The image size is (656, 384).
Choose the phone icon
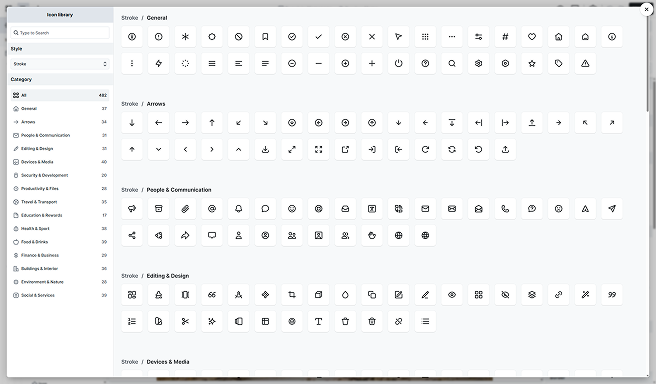(505, 209)
